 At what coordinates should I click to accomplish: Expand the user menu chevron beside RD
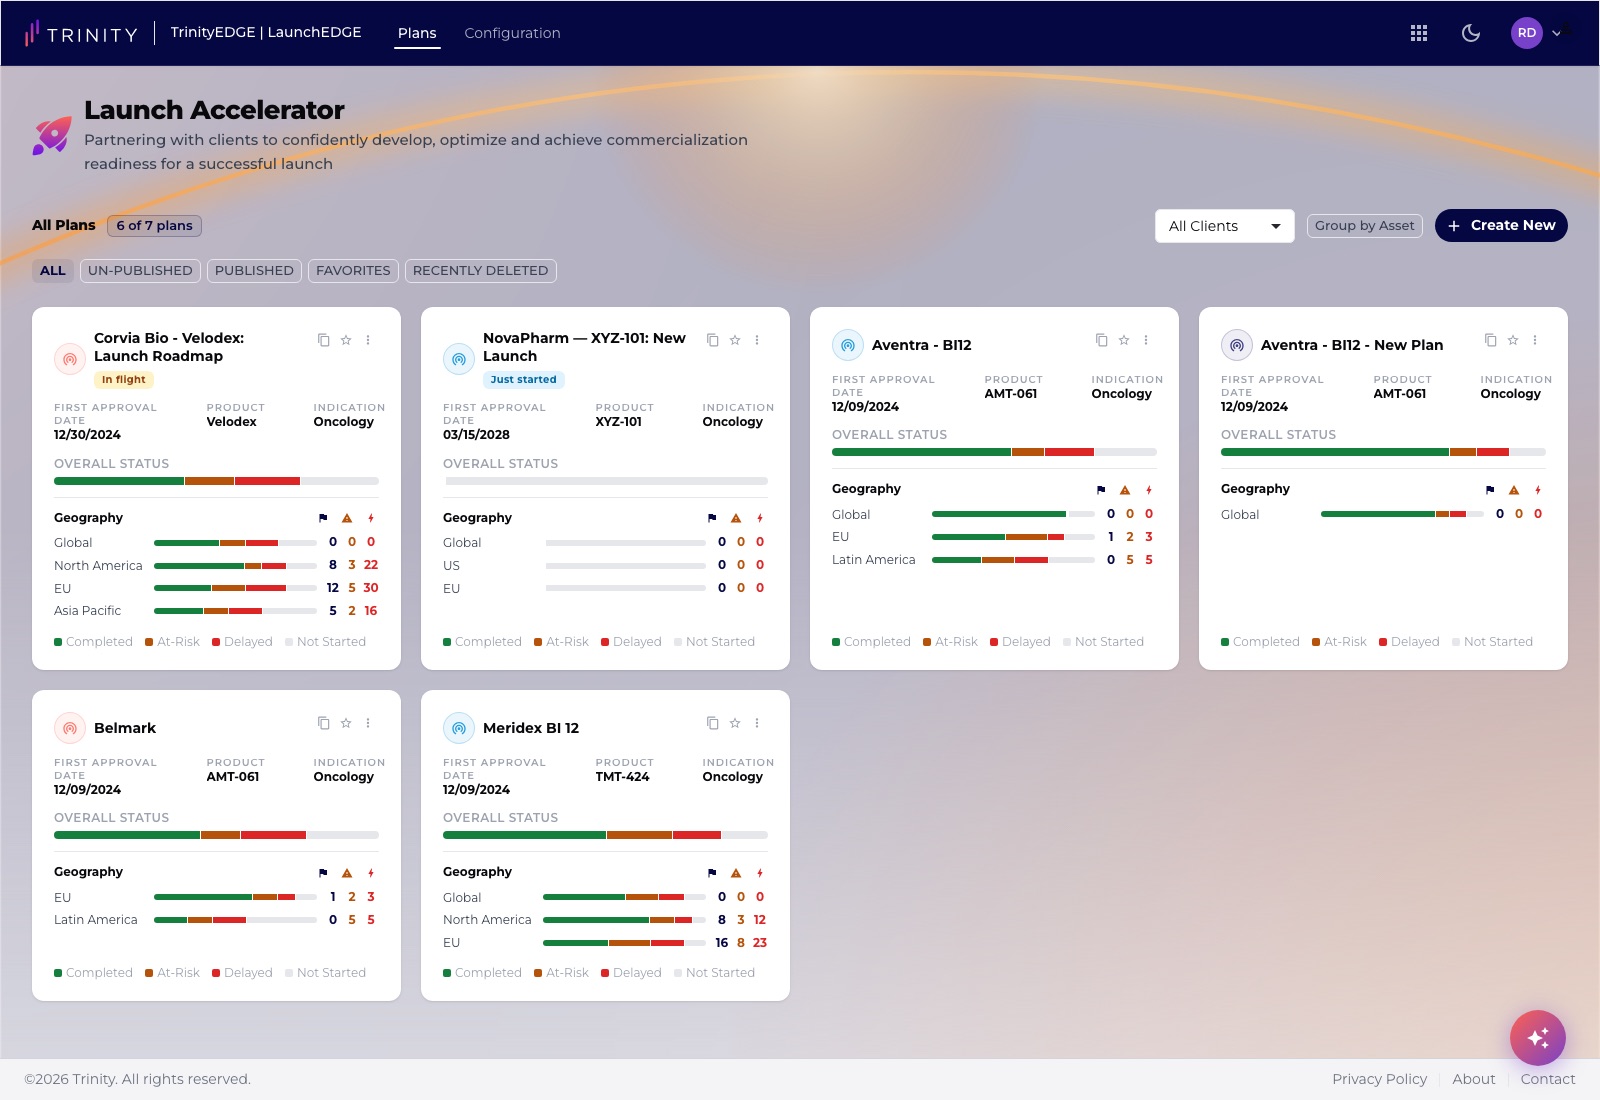[x=1557, y=34]
